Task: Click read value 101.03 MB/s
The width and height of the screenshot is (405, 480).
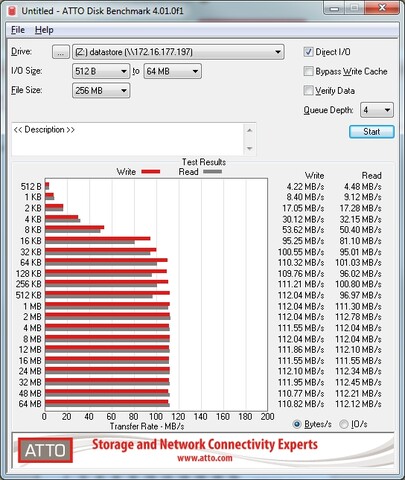Action: click(358, 262)
